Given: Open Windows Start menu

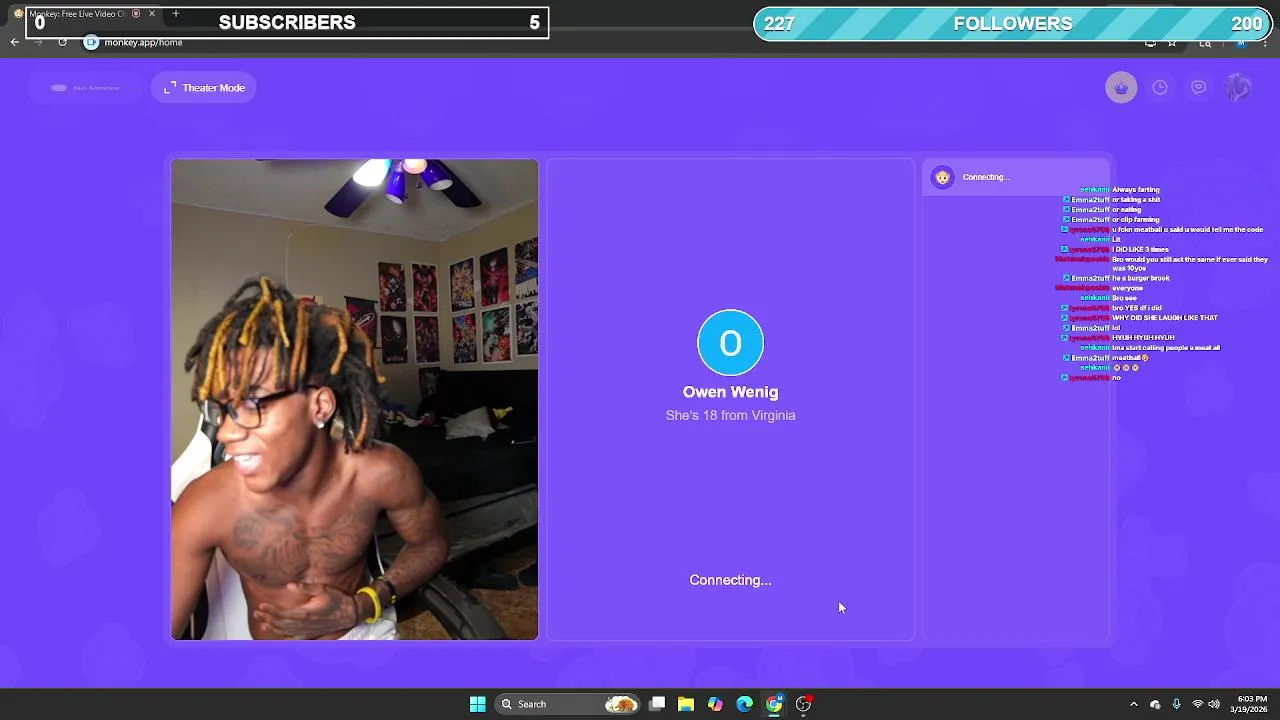Looking at the screenshot, I should coord(477,704).
